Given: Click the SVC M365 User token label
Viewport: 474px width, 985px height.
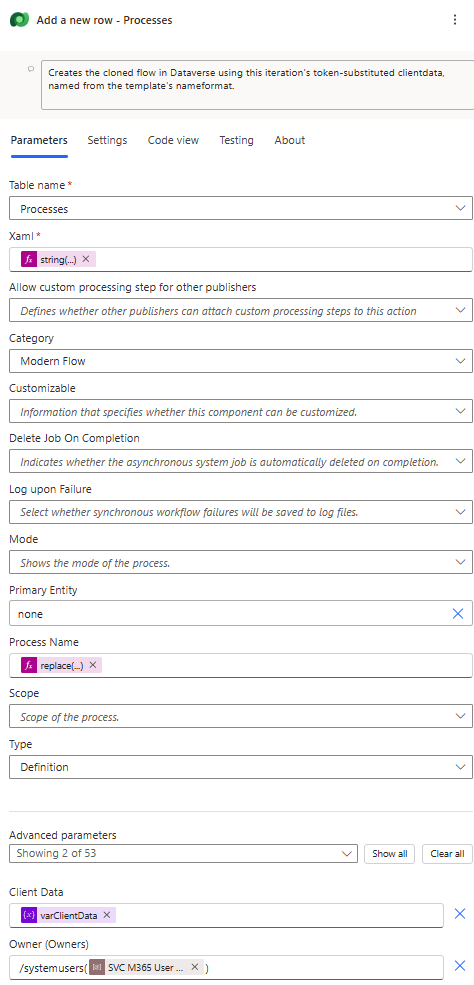Looking at the screenshot, I should pos(146,967).
